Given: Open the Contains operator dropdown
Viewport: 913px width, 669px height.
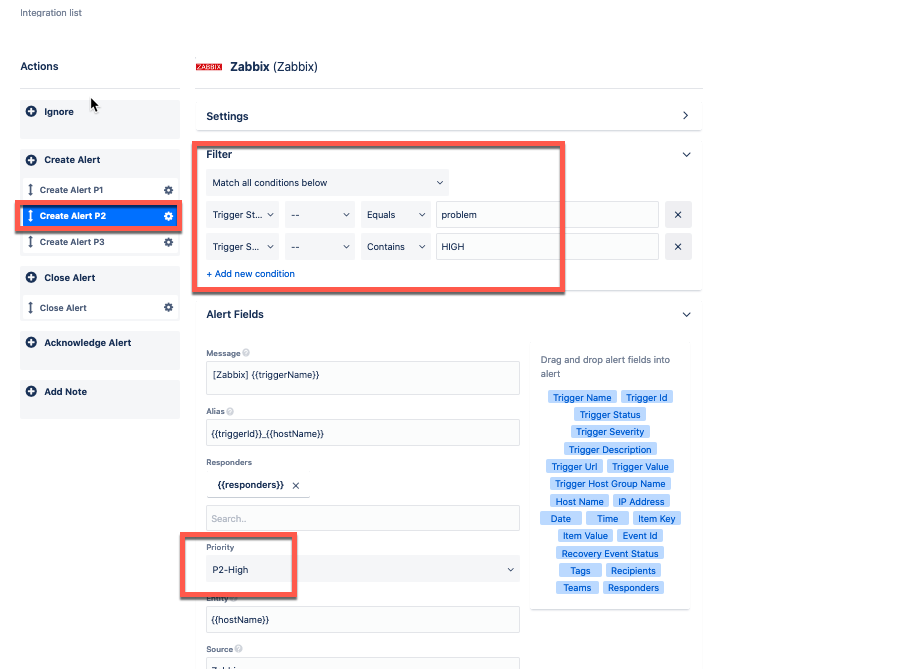Looking at the screenshot, I should pos(395,247).
